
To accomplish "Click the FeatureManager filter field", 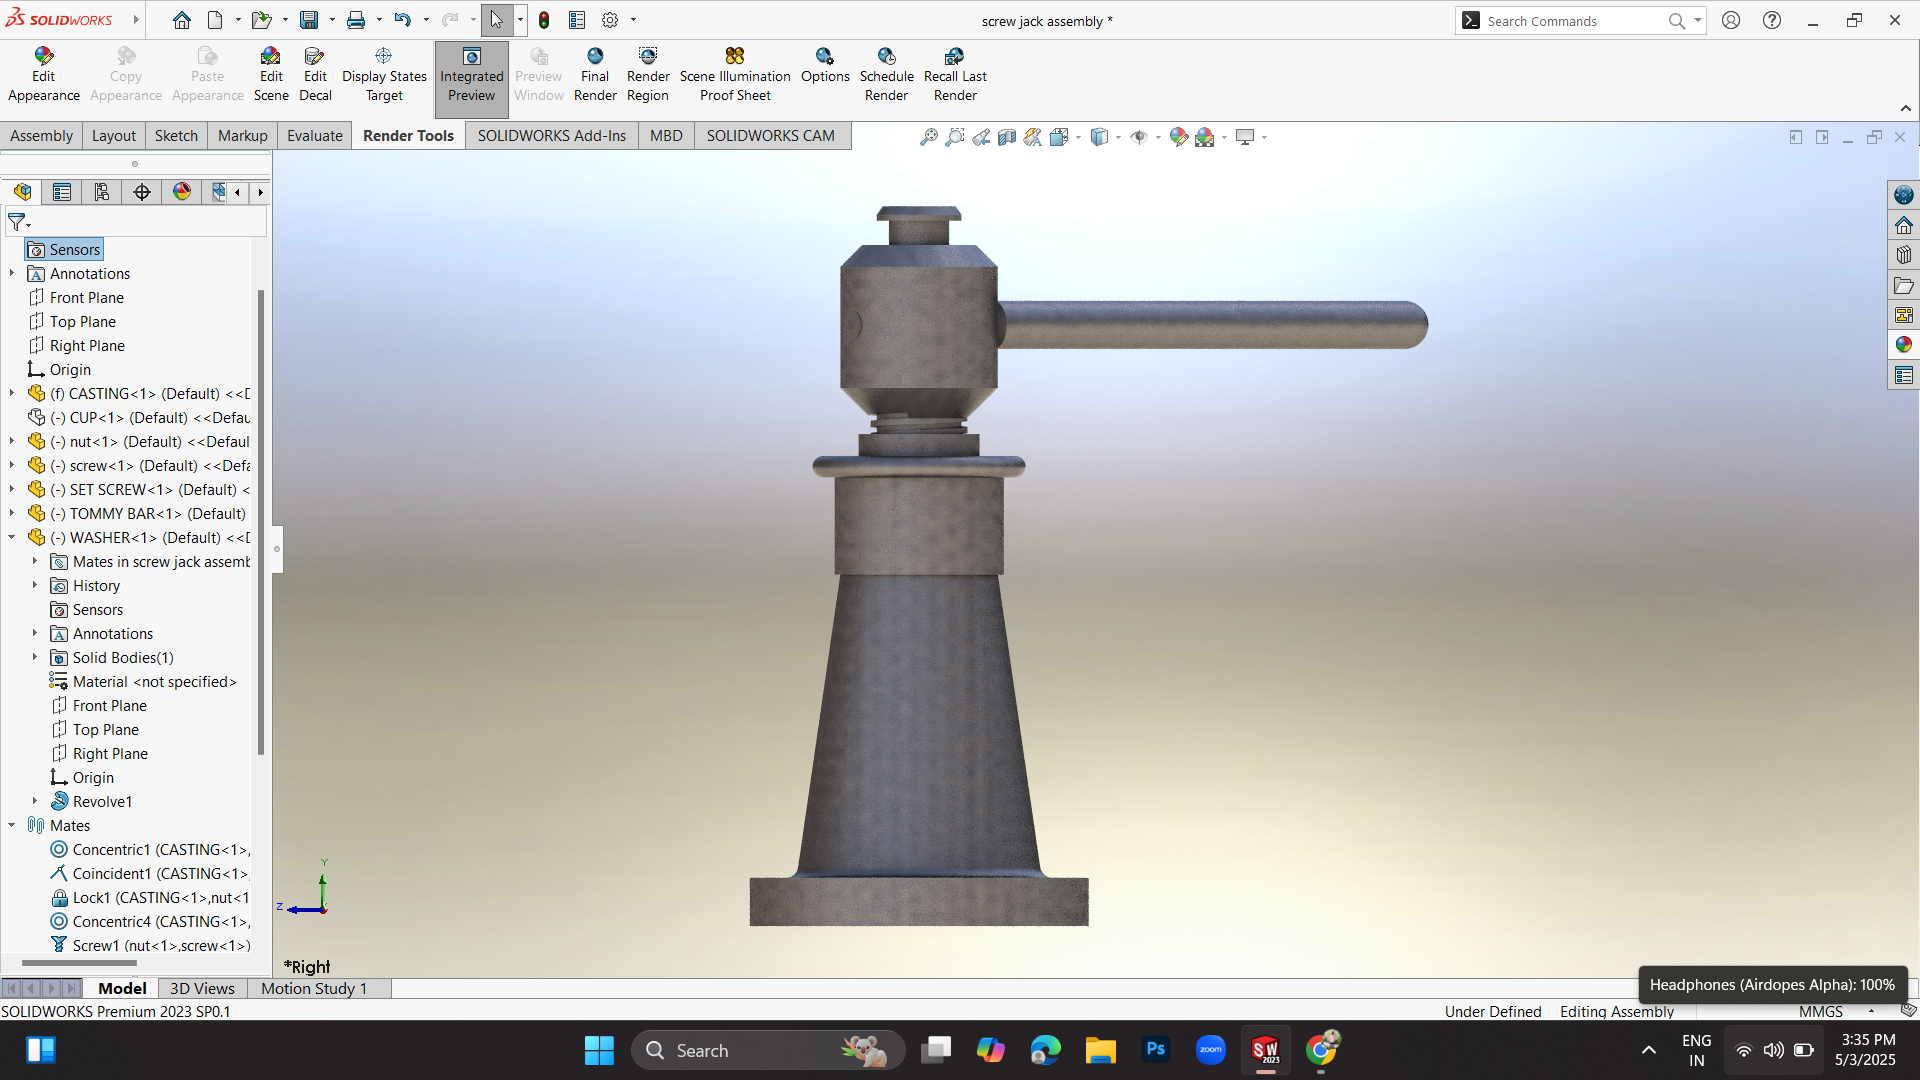I will 137,222.
